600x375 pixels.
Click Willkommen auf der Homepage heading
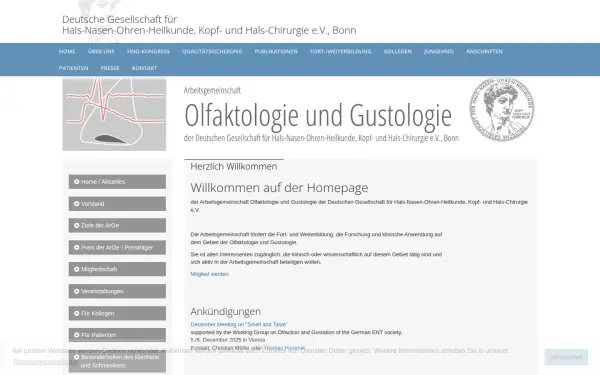pos(279,188)
